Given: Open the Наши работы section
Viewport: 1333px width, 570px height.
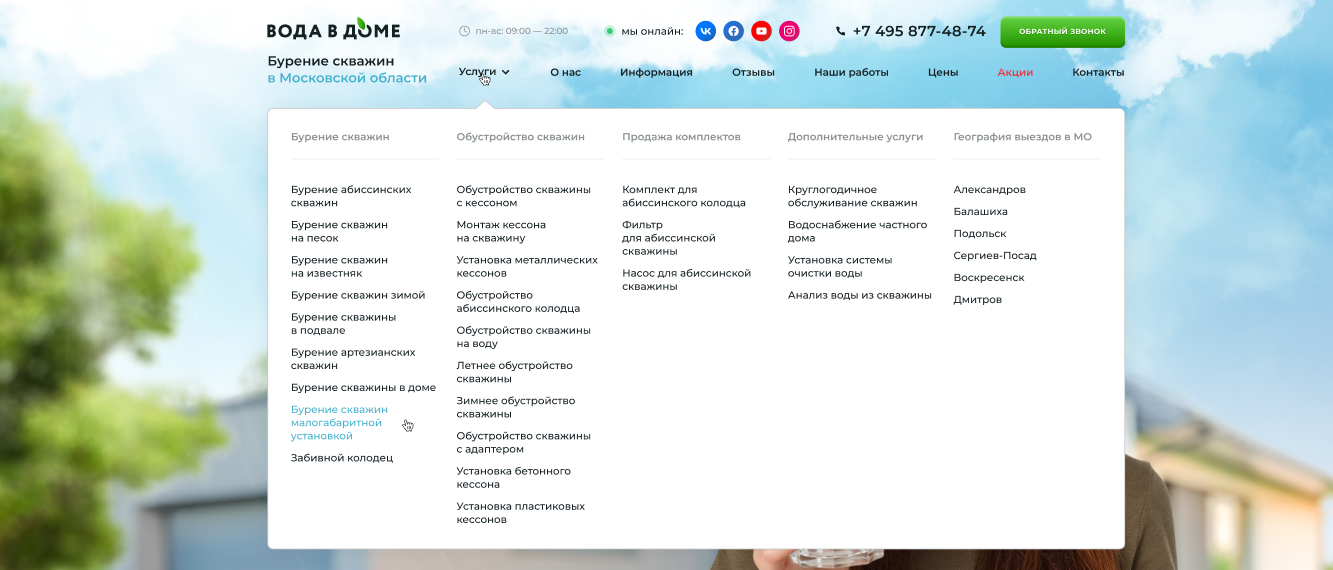Looking at the screenshot, I should 851,72.
